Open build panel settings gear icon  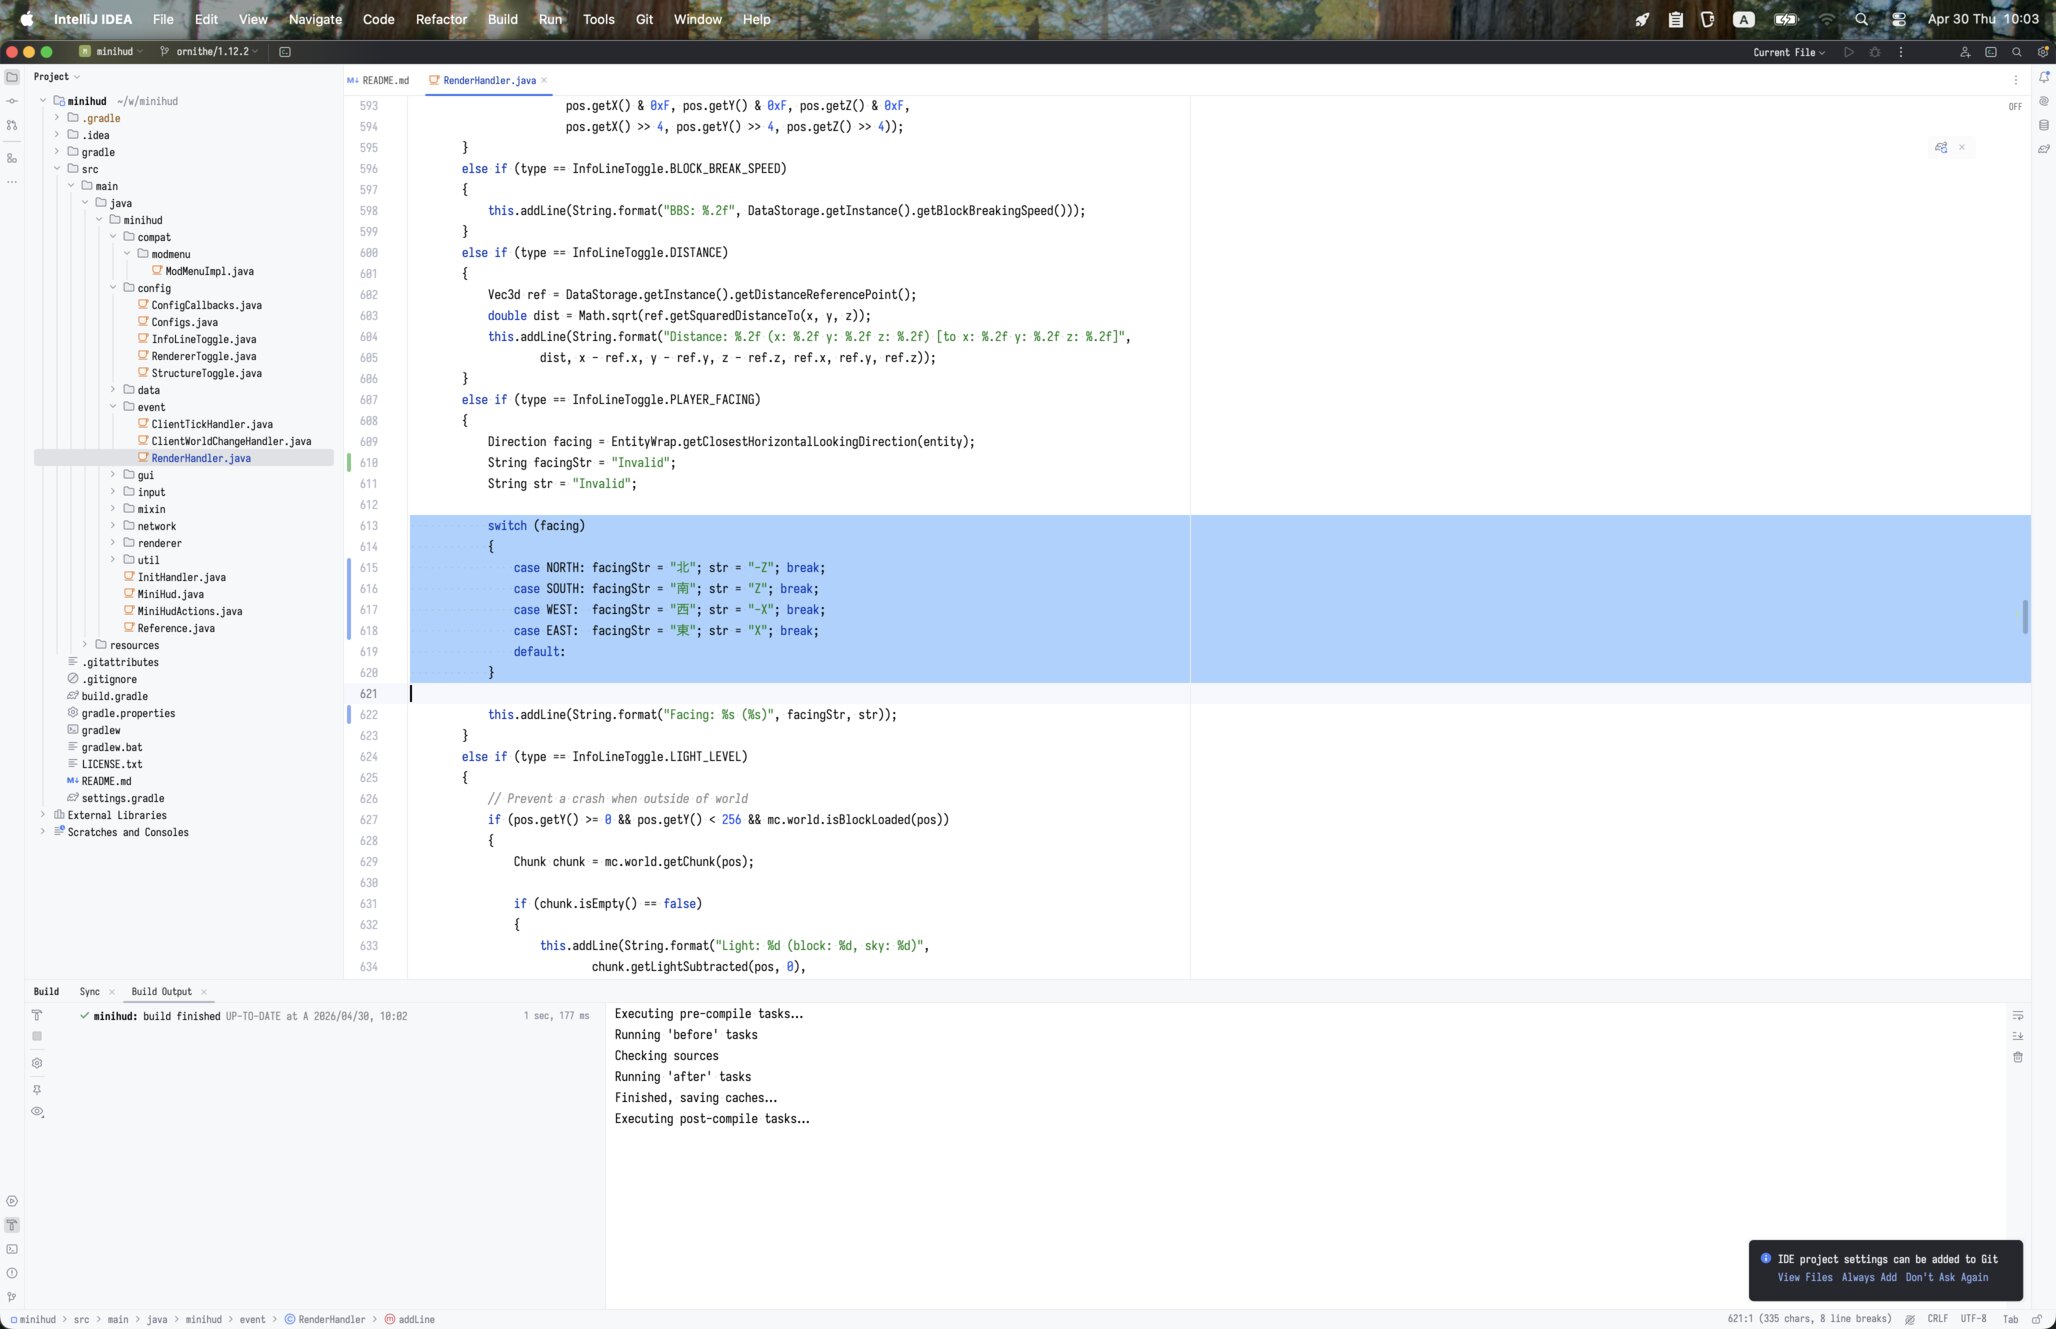37,1063
